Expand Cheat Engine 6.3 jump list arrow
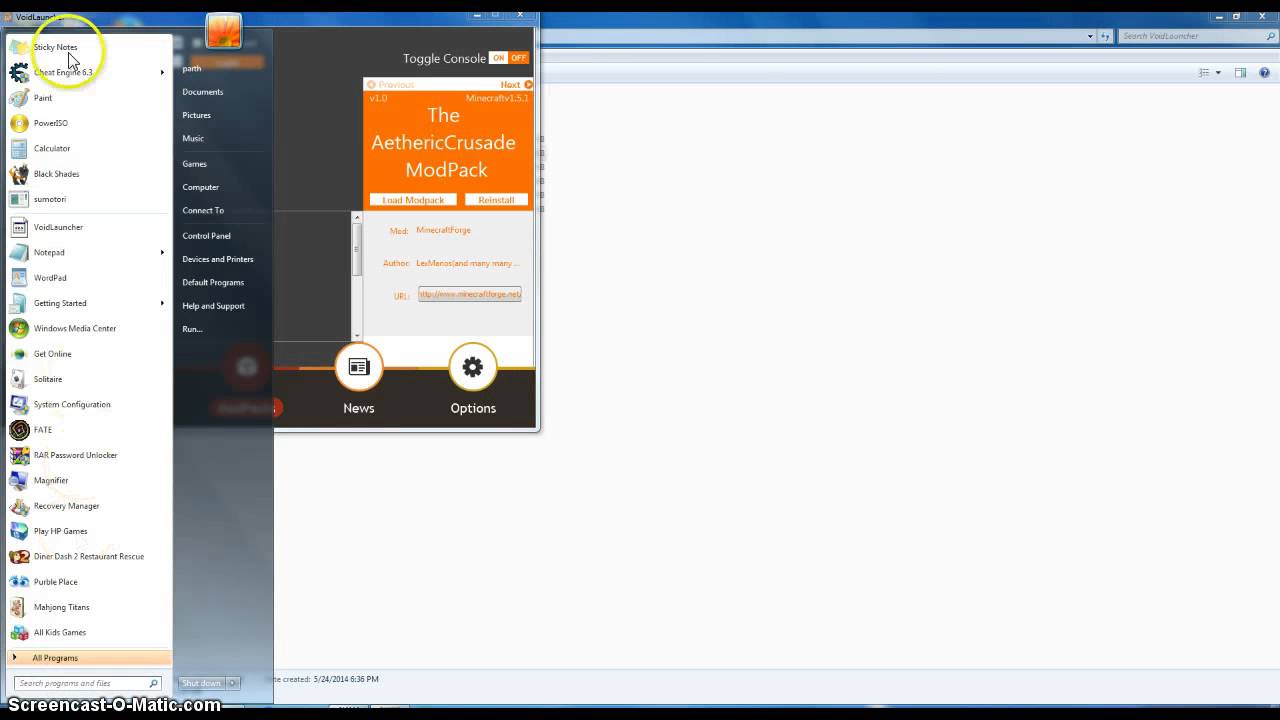 tap(162, 72)
